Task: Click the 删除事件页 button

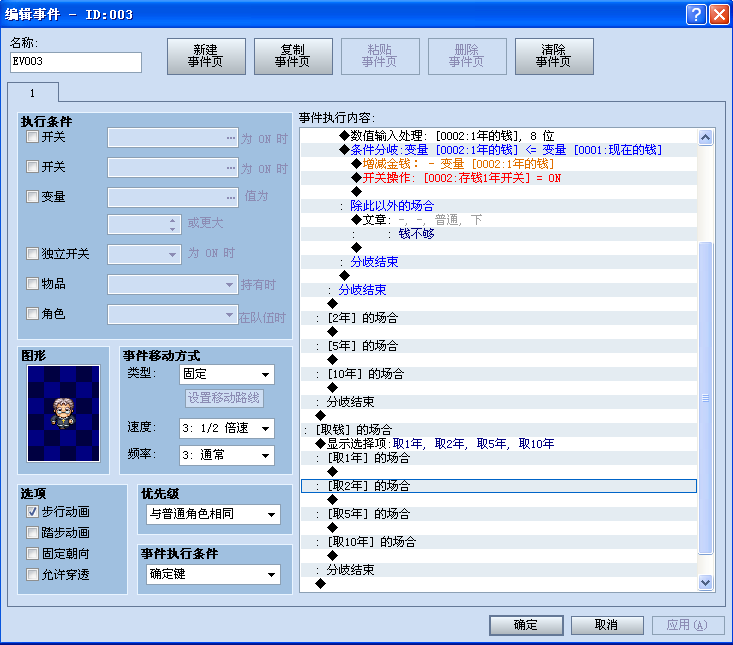Action: [467, 56]
